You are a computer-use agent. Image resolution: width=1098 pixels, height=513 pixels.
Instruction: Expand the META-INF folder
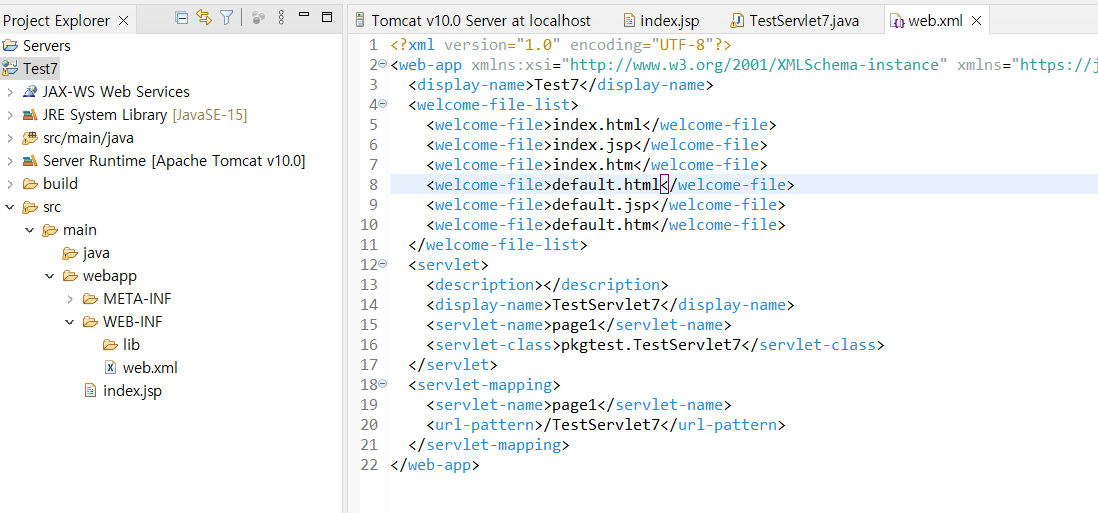coord(70,299)
